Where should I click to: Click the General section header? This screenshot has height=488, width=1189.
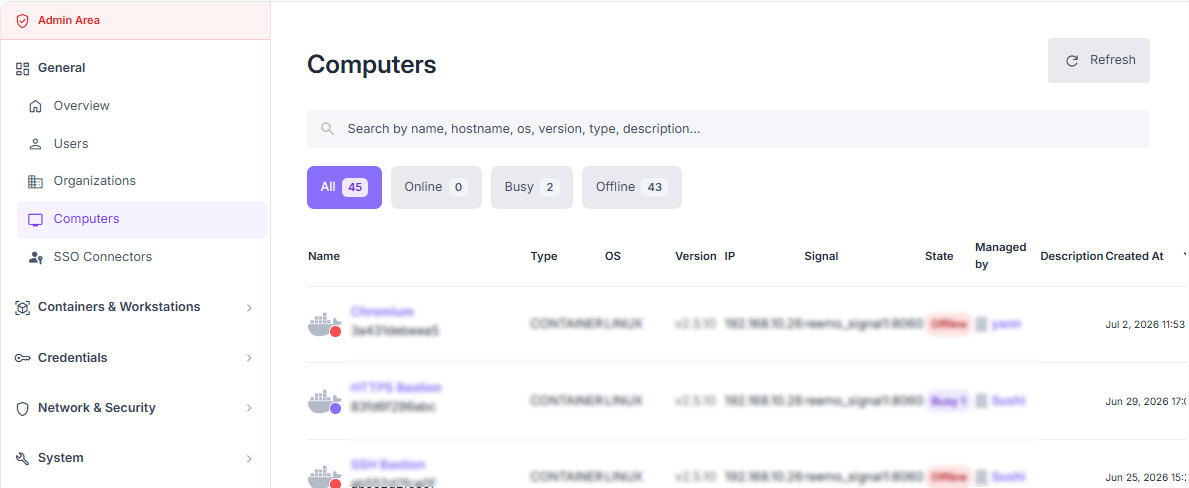point(61,68)
